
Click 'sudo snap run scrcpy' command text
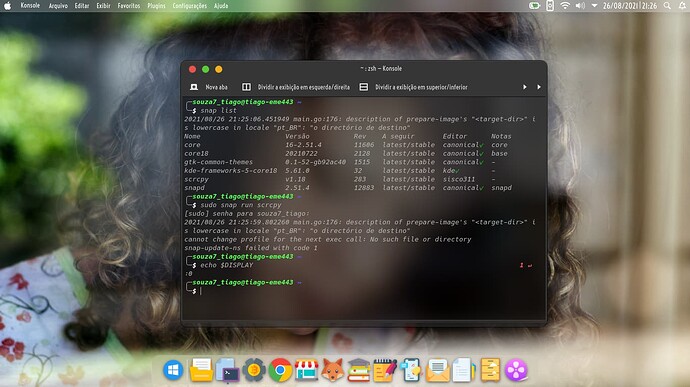point(241,205)
